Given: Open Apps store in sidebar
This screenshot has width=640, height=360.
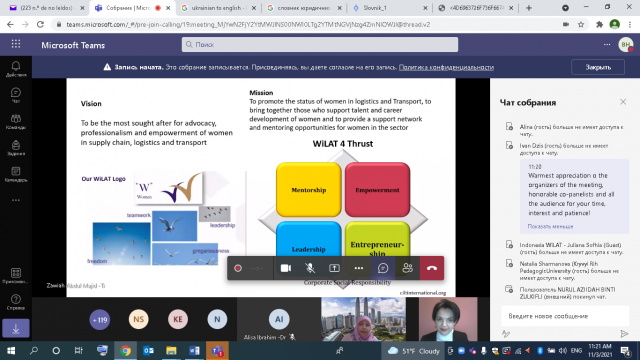Looking at the screenshot, I should 16,276.
